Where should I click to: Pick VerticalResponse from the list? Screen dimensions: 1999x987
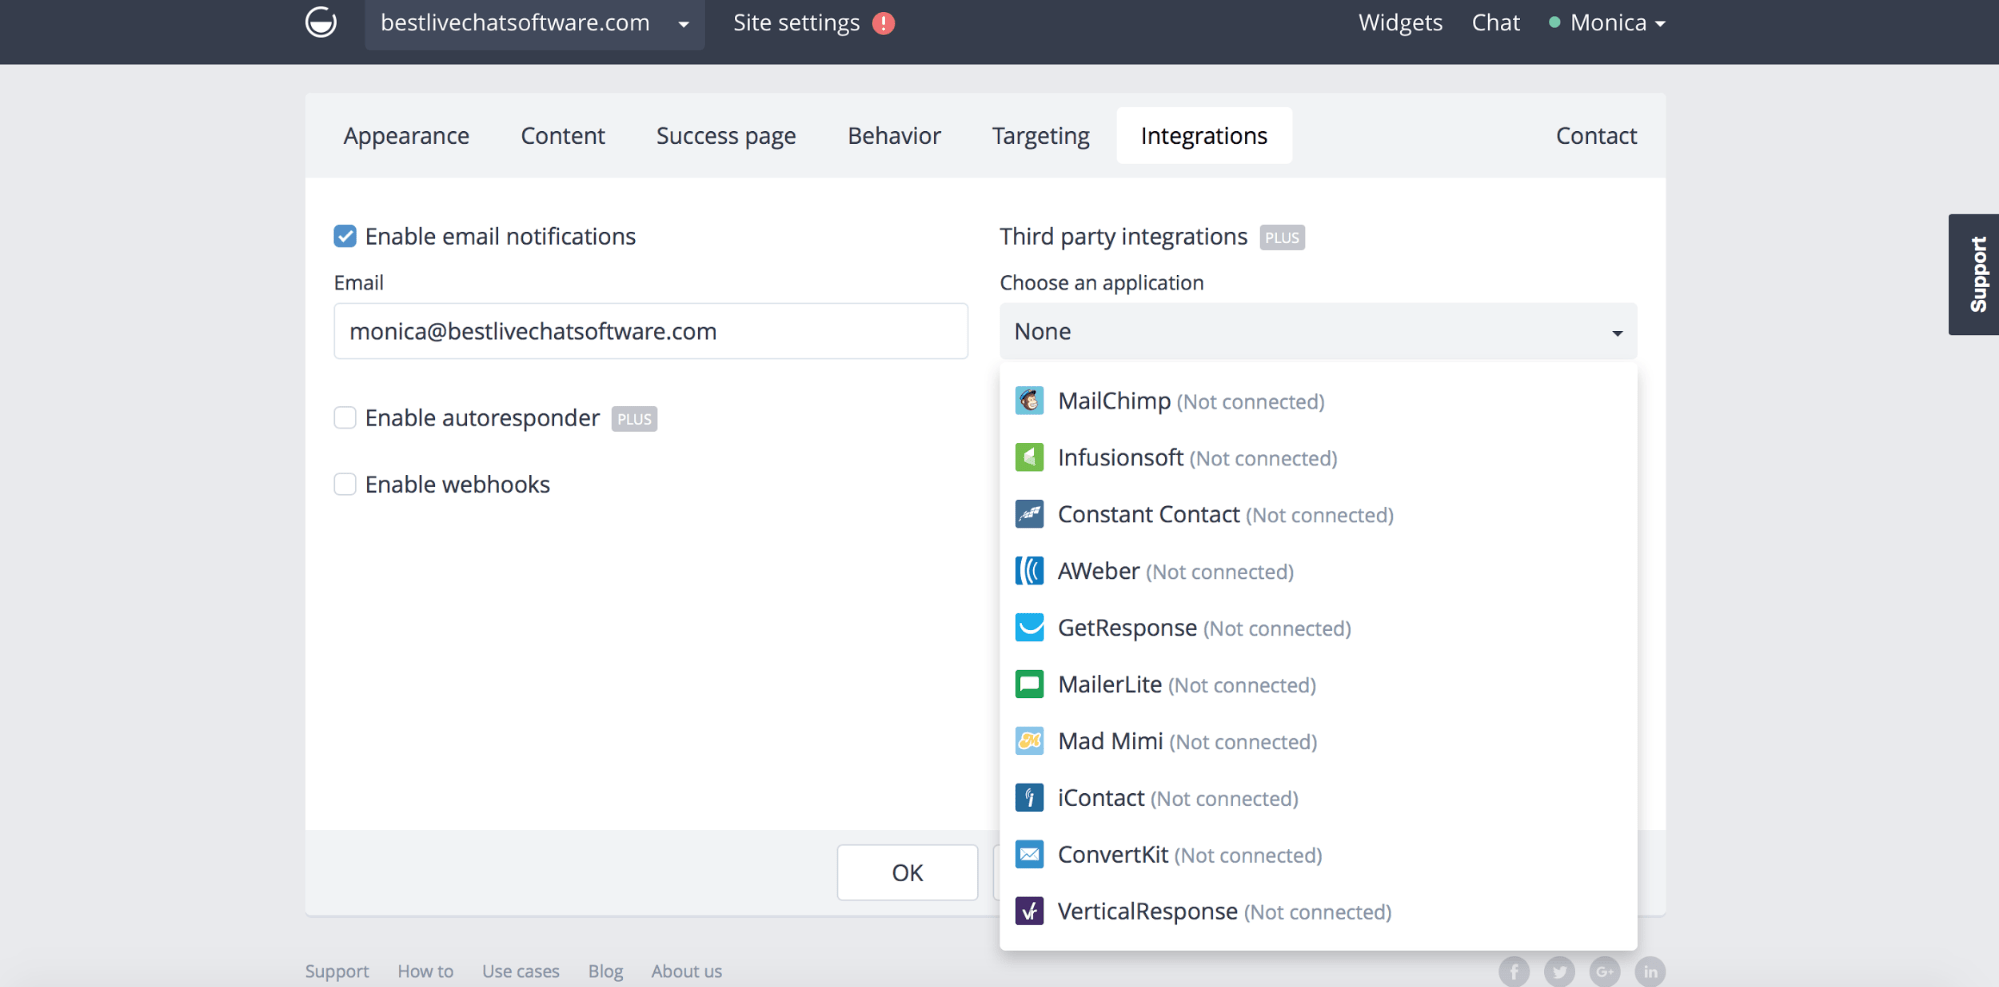point(1318,911)
